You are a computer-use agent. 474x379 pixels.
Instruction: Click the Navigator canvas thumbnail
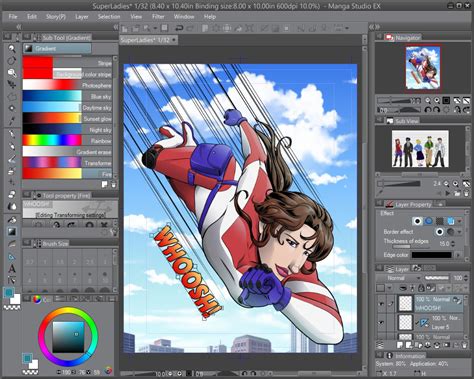423,68
